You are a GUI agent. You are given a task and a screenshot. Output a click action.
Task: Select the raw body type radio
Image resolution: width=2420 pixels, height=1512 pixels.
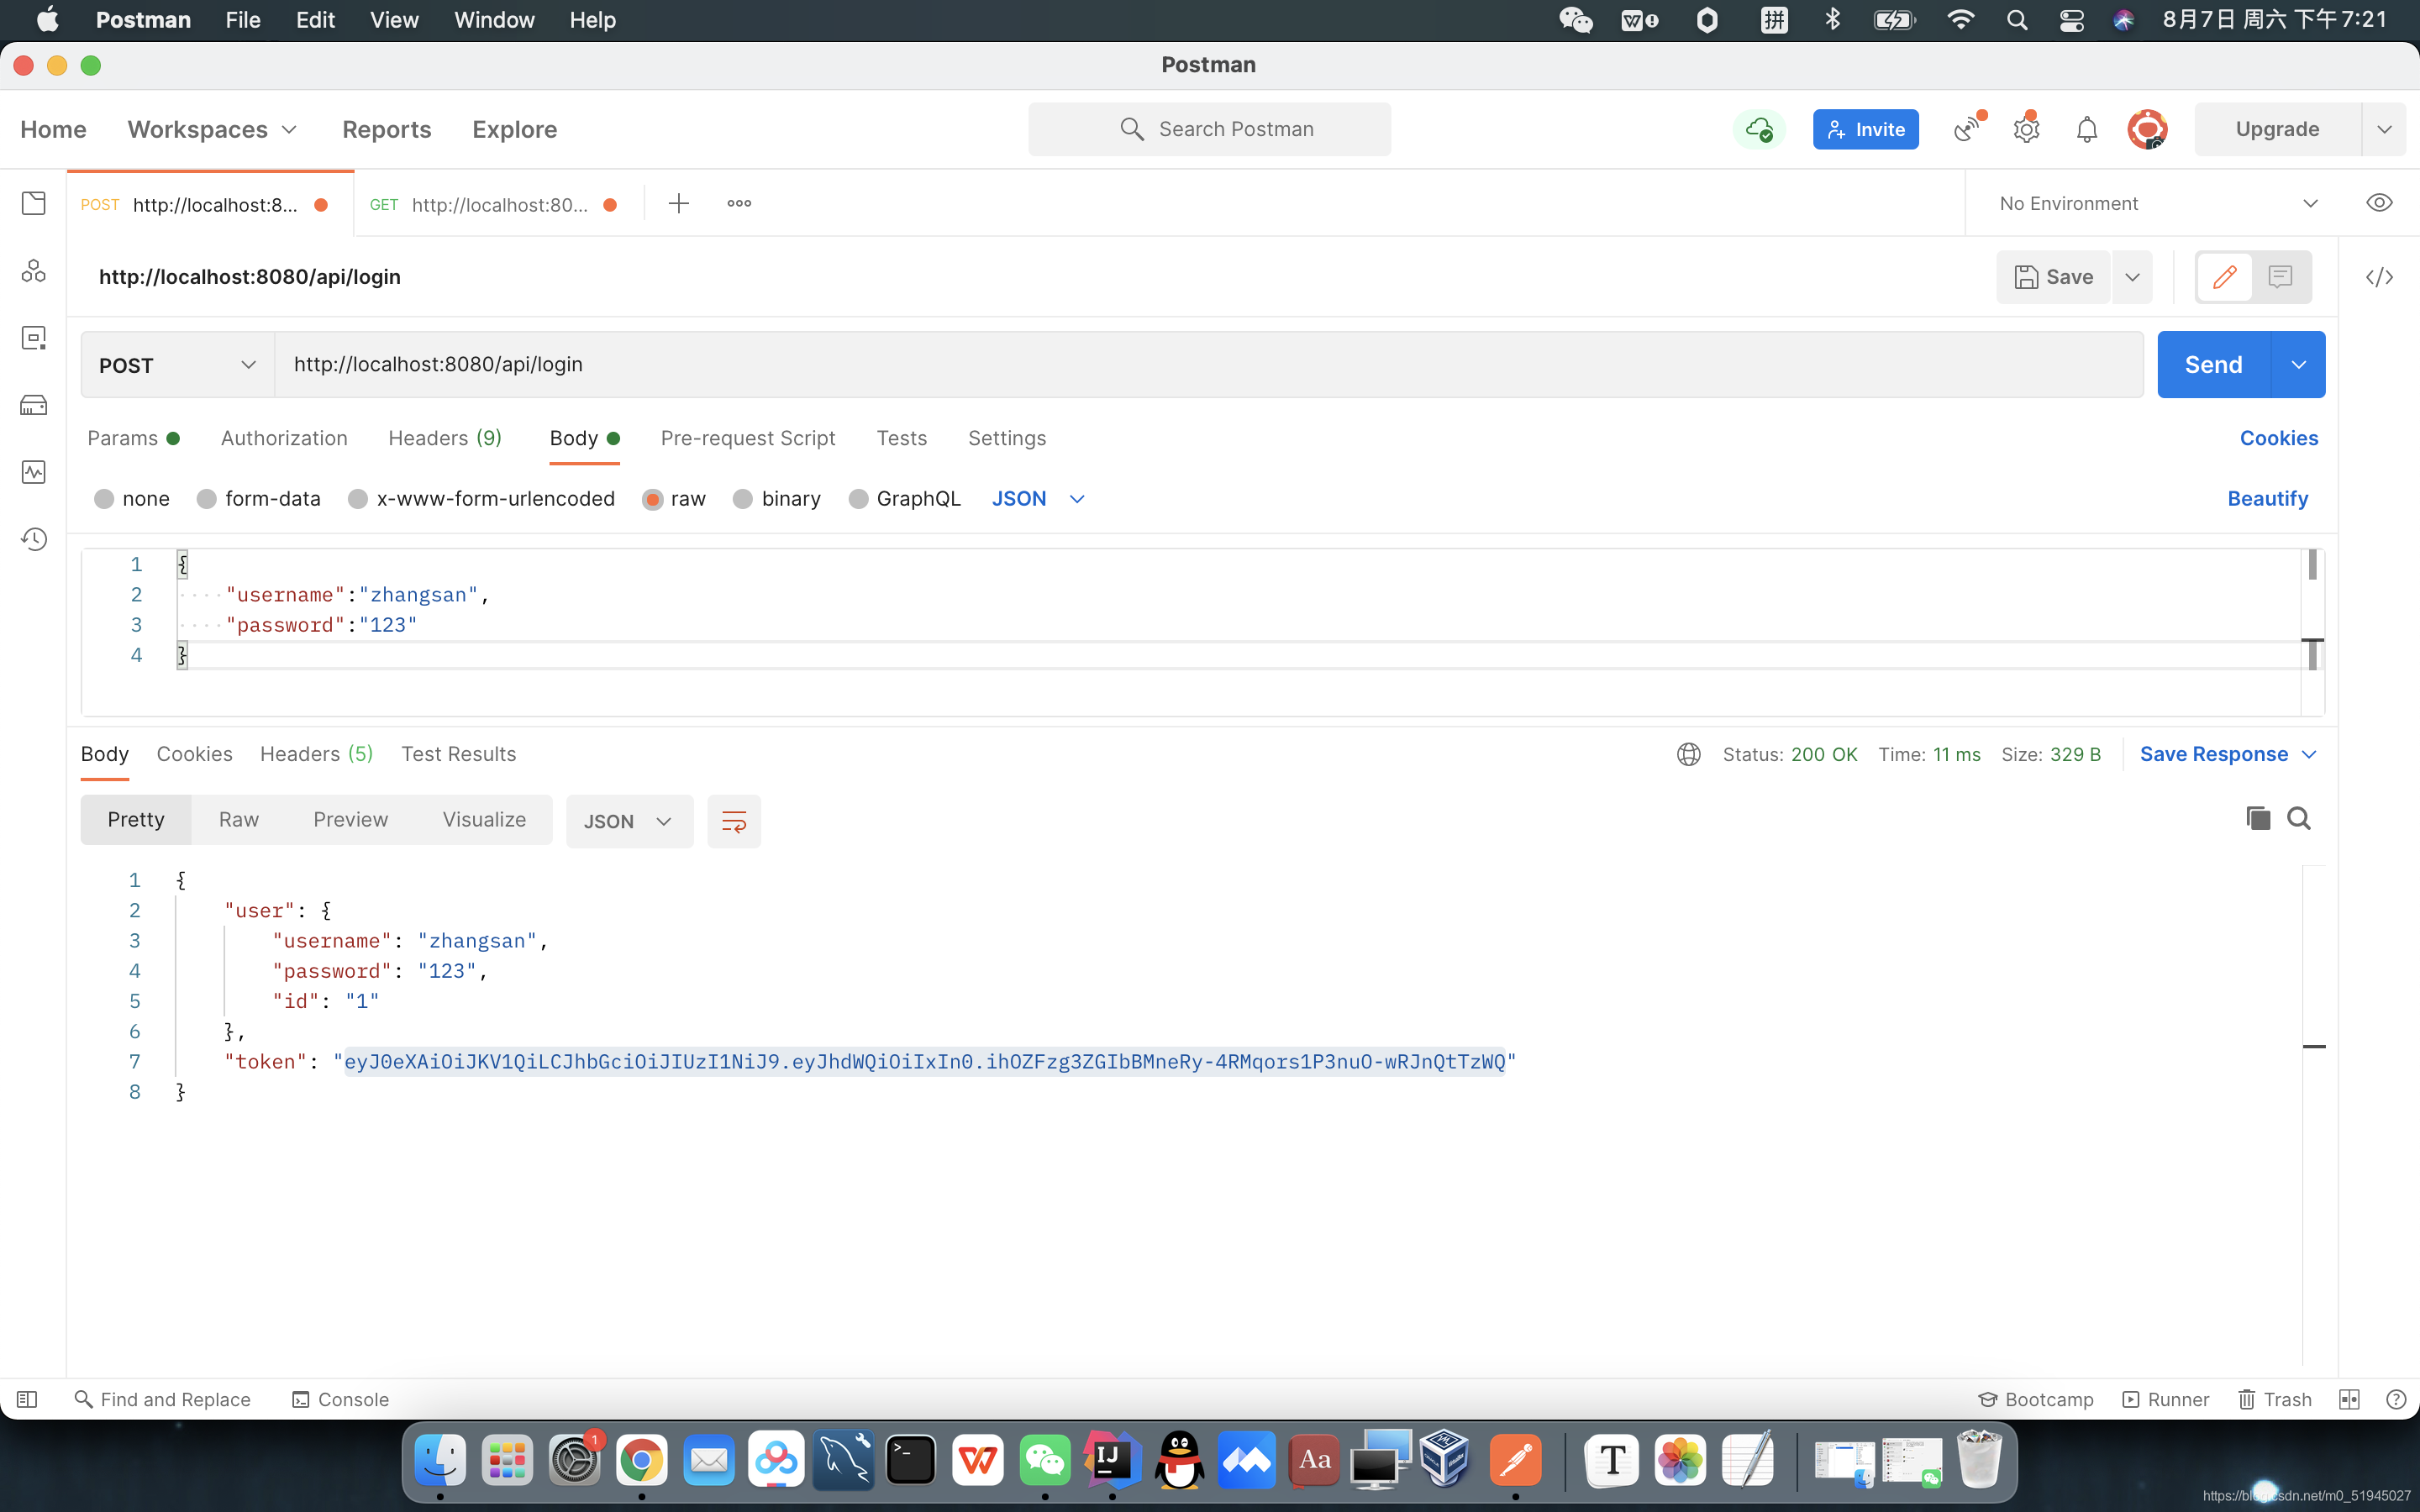[653, 499]
